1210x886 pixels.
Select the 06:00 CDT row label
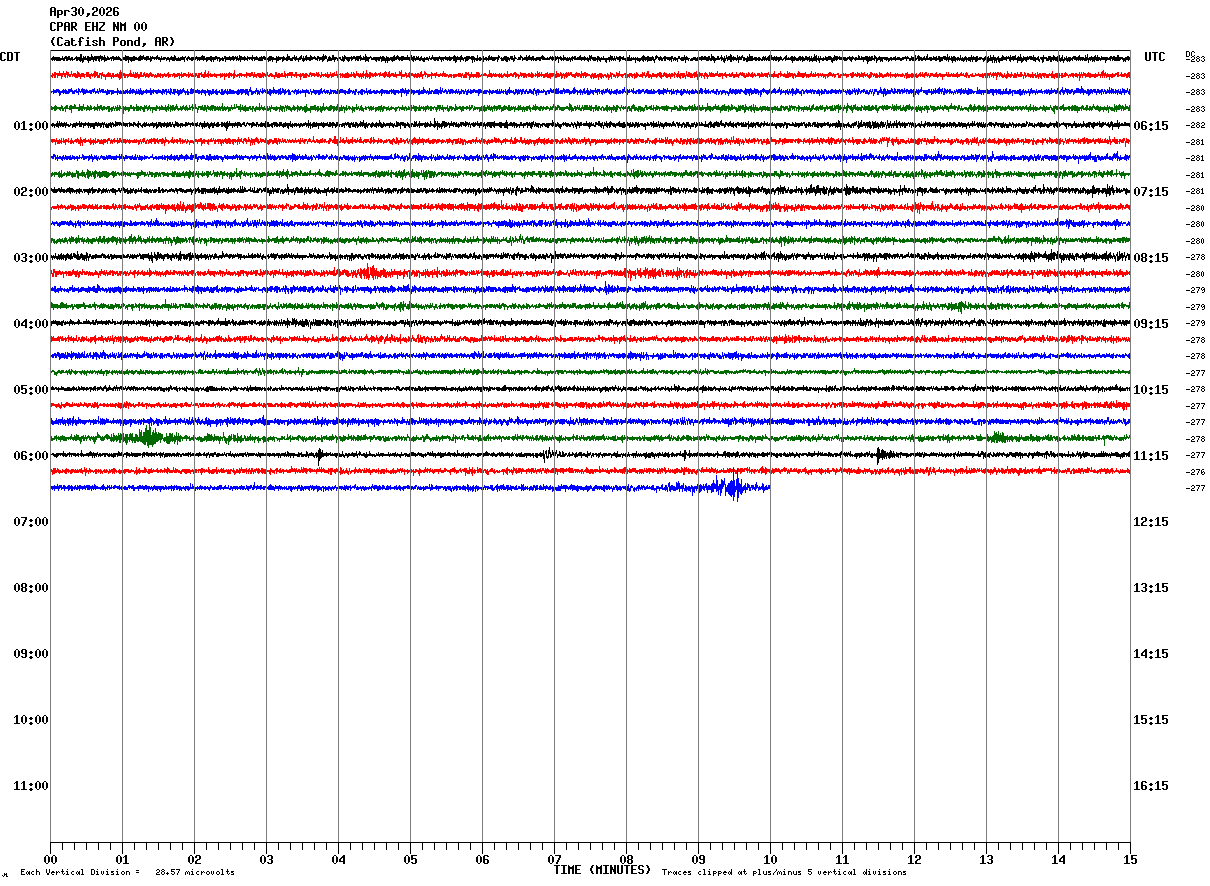(31, 455)
